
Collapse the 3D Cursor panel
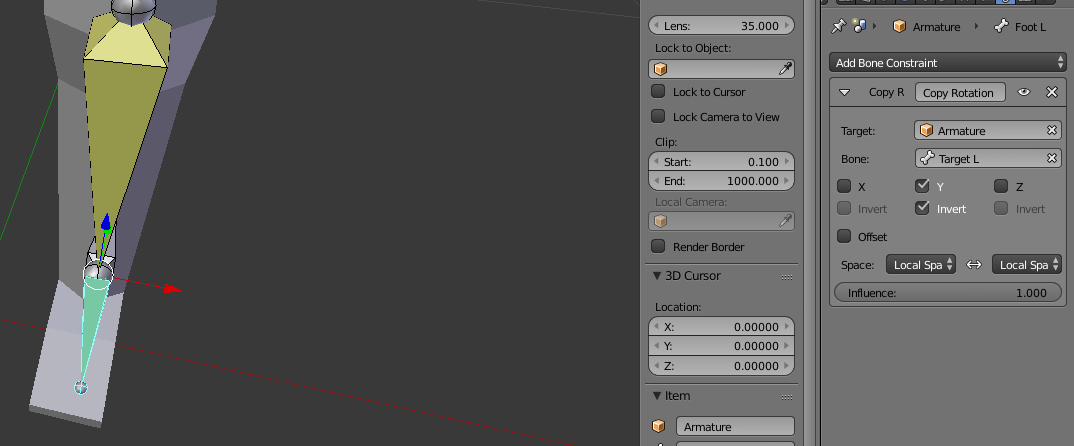click(657, 275)
